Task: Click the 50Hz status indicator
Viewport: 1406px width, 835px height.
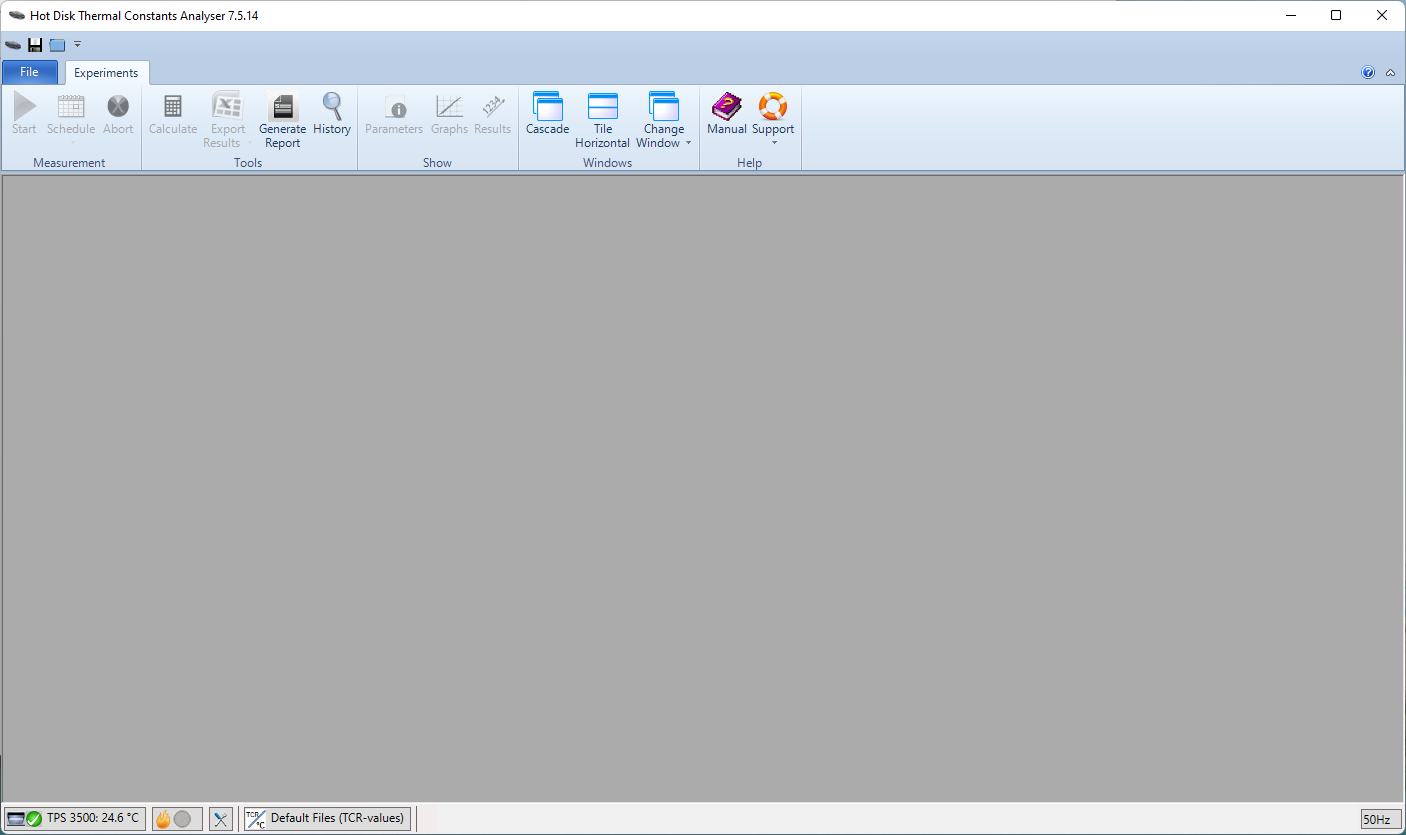Action: point(1381,819)
